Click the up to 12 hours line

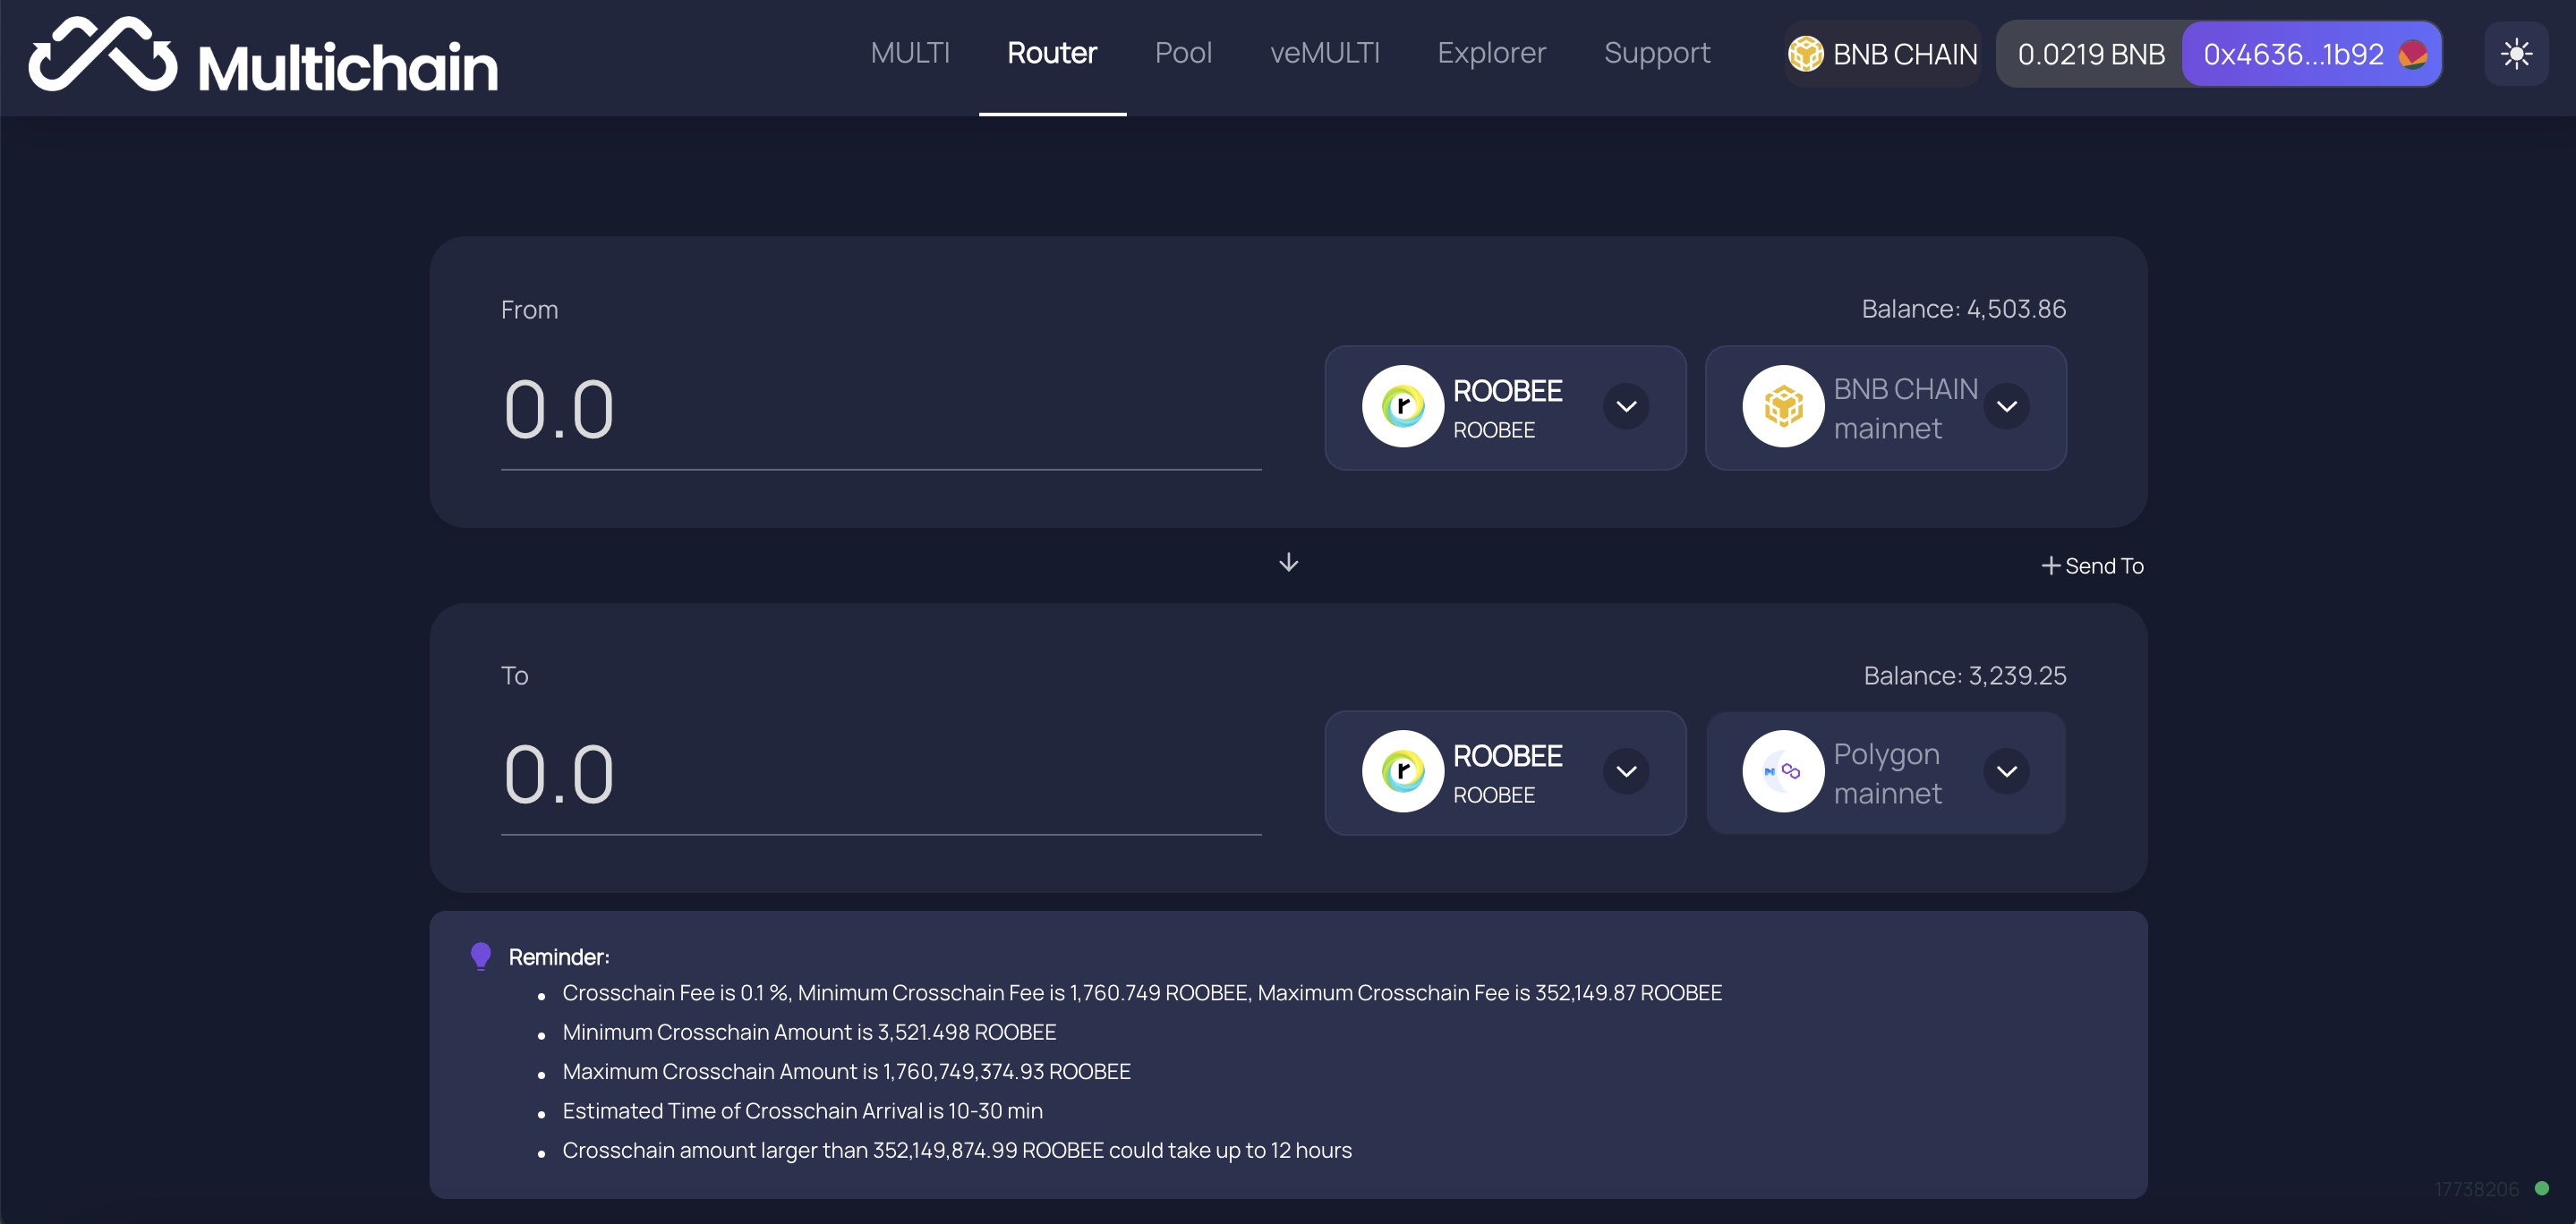pyautogui.click(x=957, y=1151)
